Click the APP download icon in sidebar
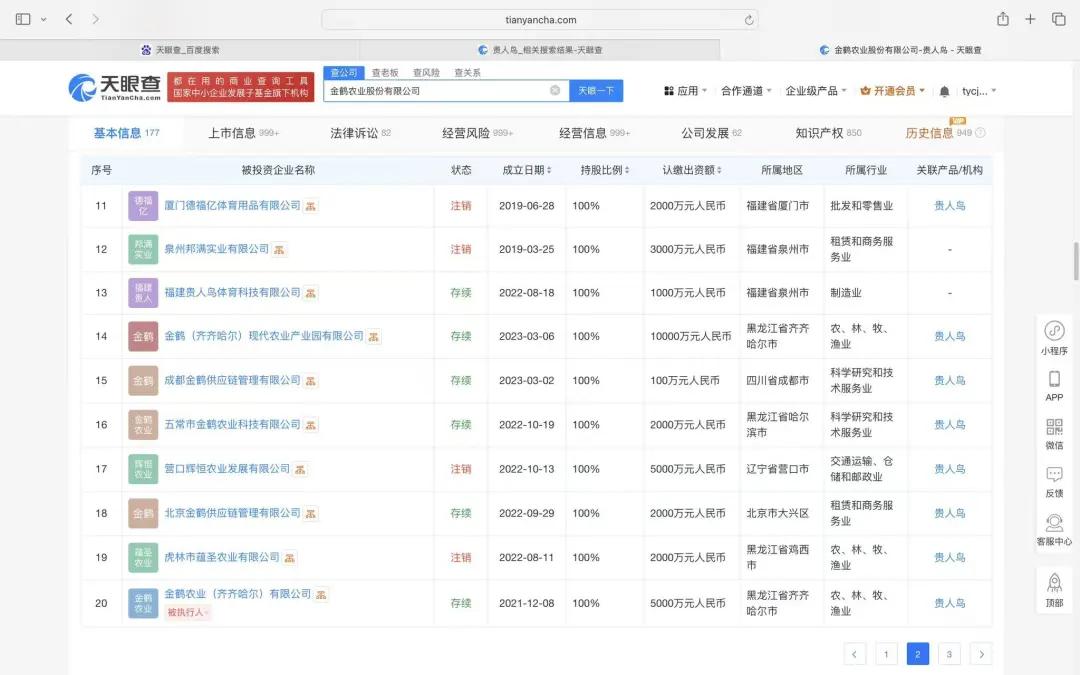This screenshot has width=1080, height=675. (x=1054, y=379)
